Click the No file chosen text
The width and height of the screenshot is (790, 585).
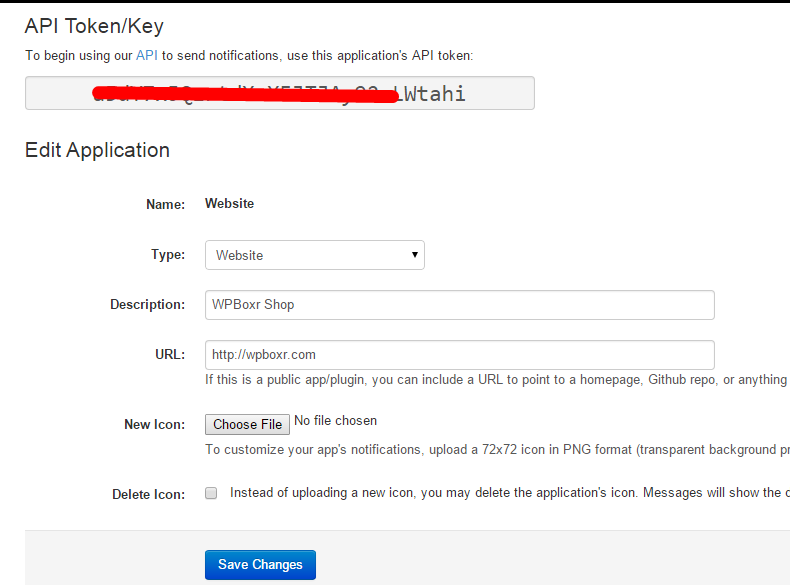point(336,421)
